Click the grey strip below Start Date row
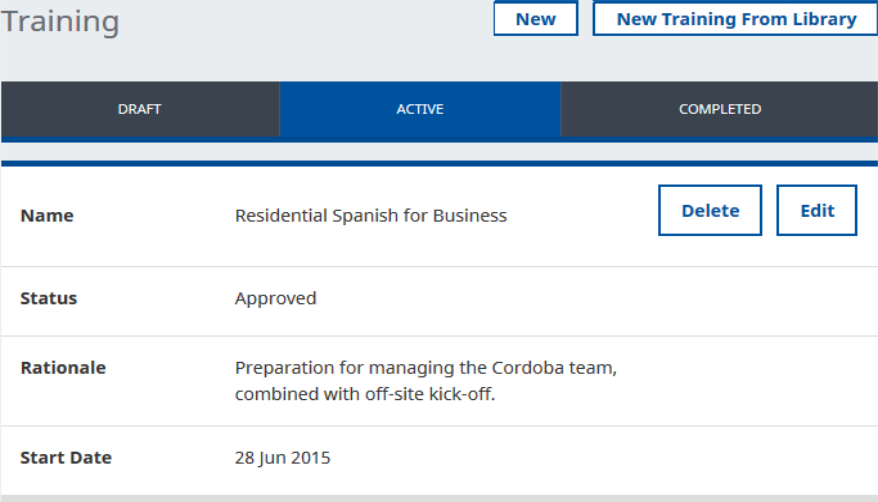This screenshot has height=502, width=878. click(439, 498)
